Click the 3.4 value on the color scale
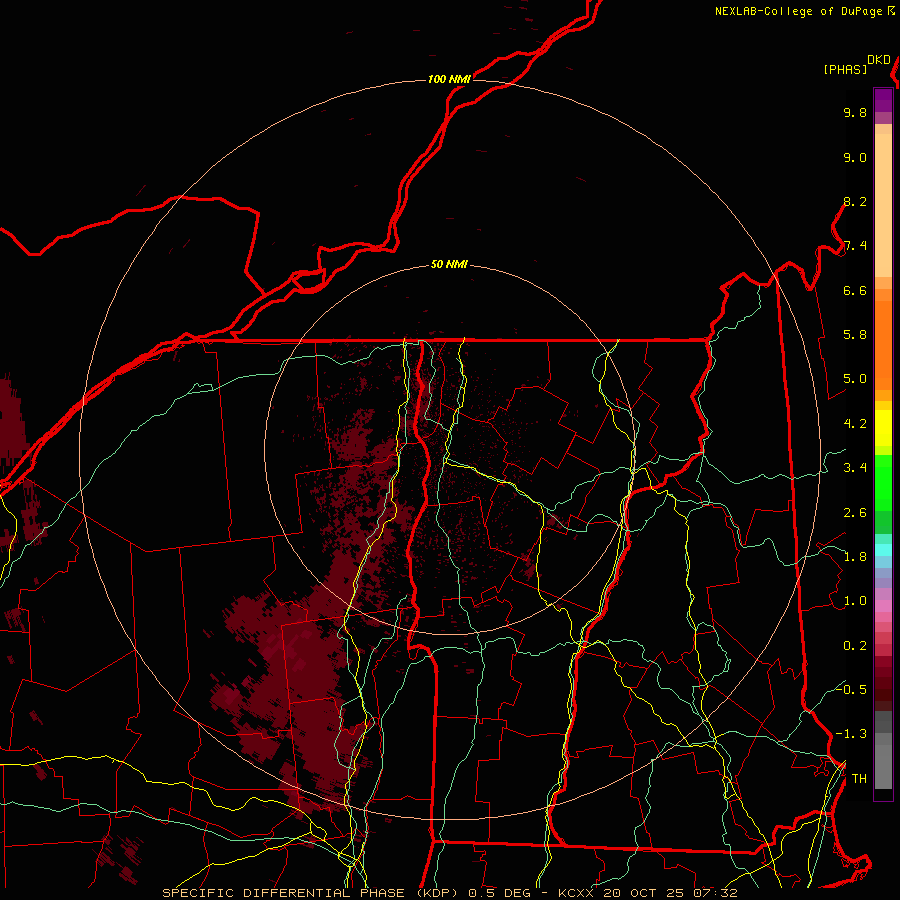Image resolution: width=900 pixels, height=900 pixels. pyautogui.click(x=855, y=468)
